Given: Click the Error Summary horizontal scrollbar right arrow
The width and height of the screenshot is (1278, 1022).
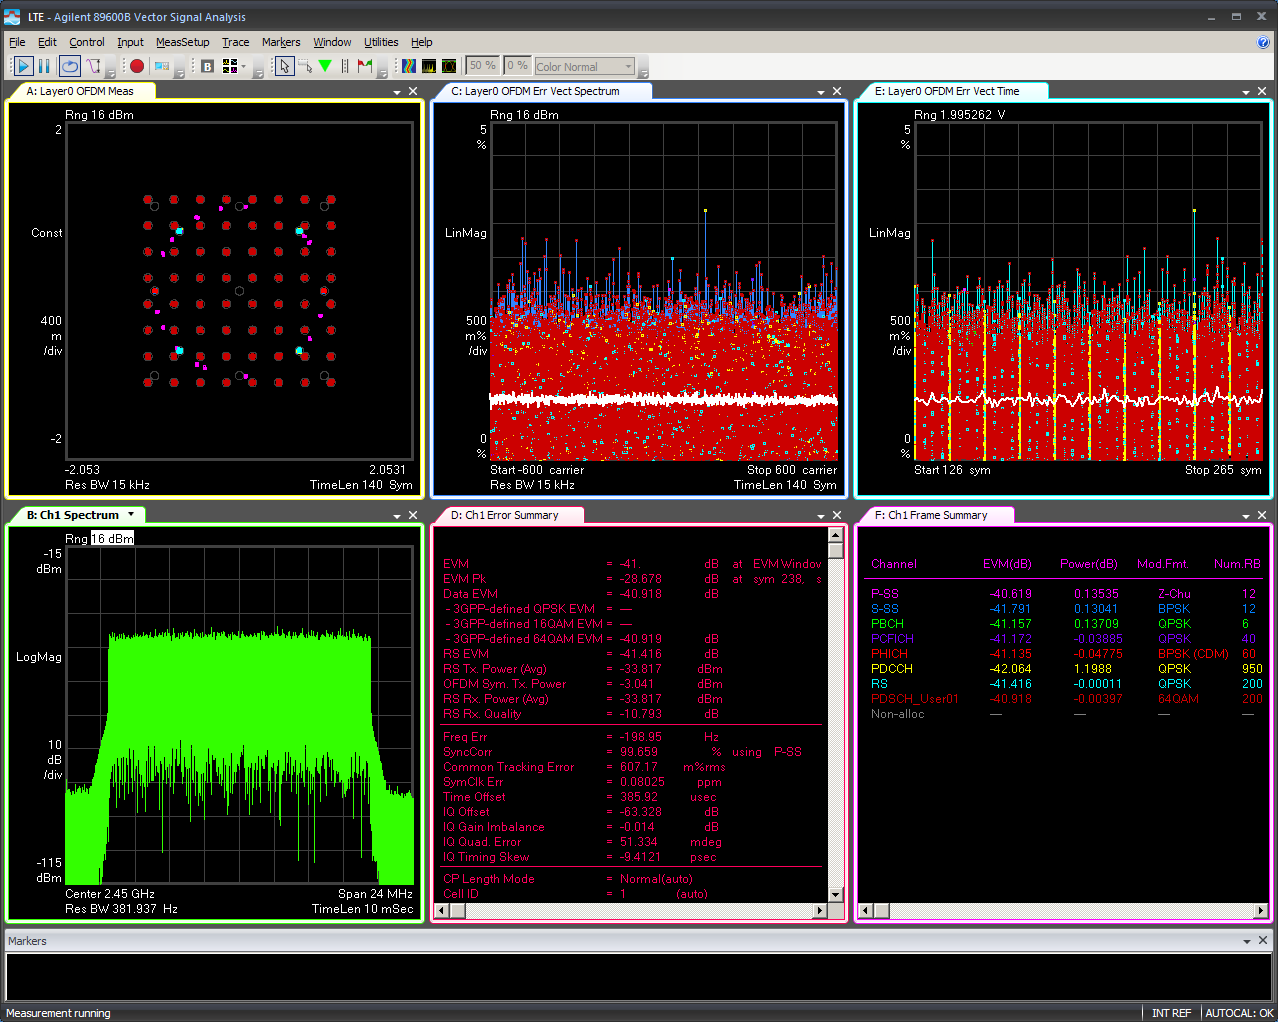Looking at the screenshot, I should coord(820,910).
